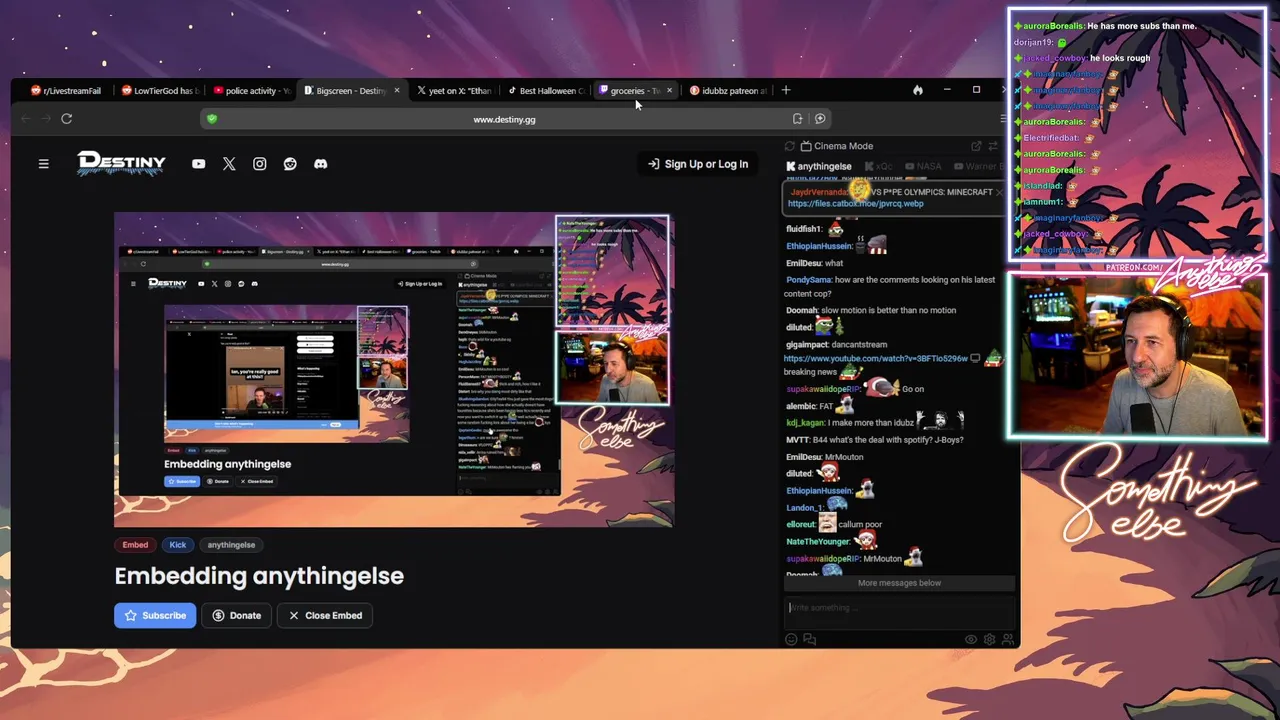The image size is (1280, 720).
Task: Click the anythingelse tag
Action: pyautogui.click(x=231, y=545)
